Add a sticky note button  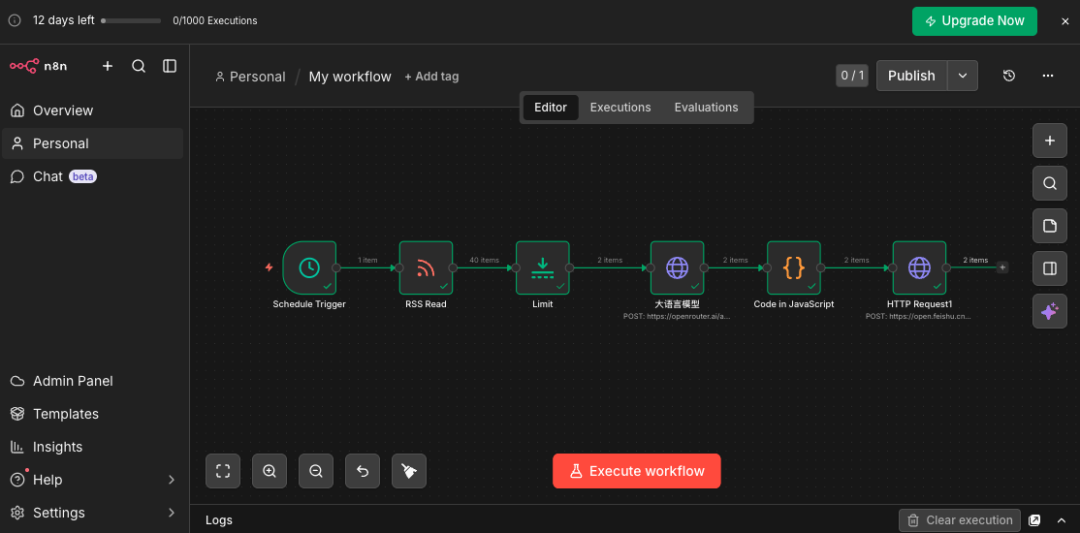coord(1050,226)
